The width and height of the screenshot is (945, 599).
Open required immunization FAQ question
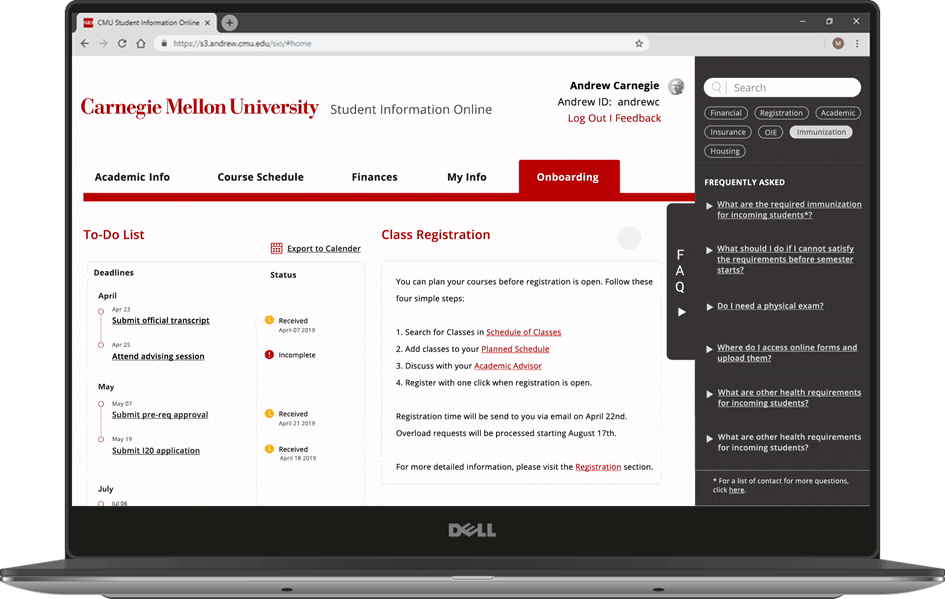tap(789, 210)
